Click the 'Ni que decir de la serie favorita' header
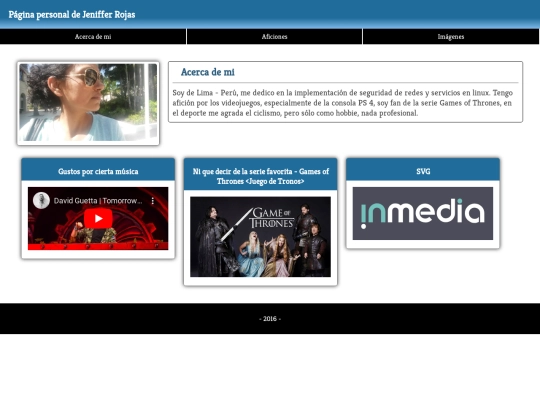Viewport: 540px width, 405px height. tap(260, 174)
